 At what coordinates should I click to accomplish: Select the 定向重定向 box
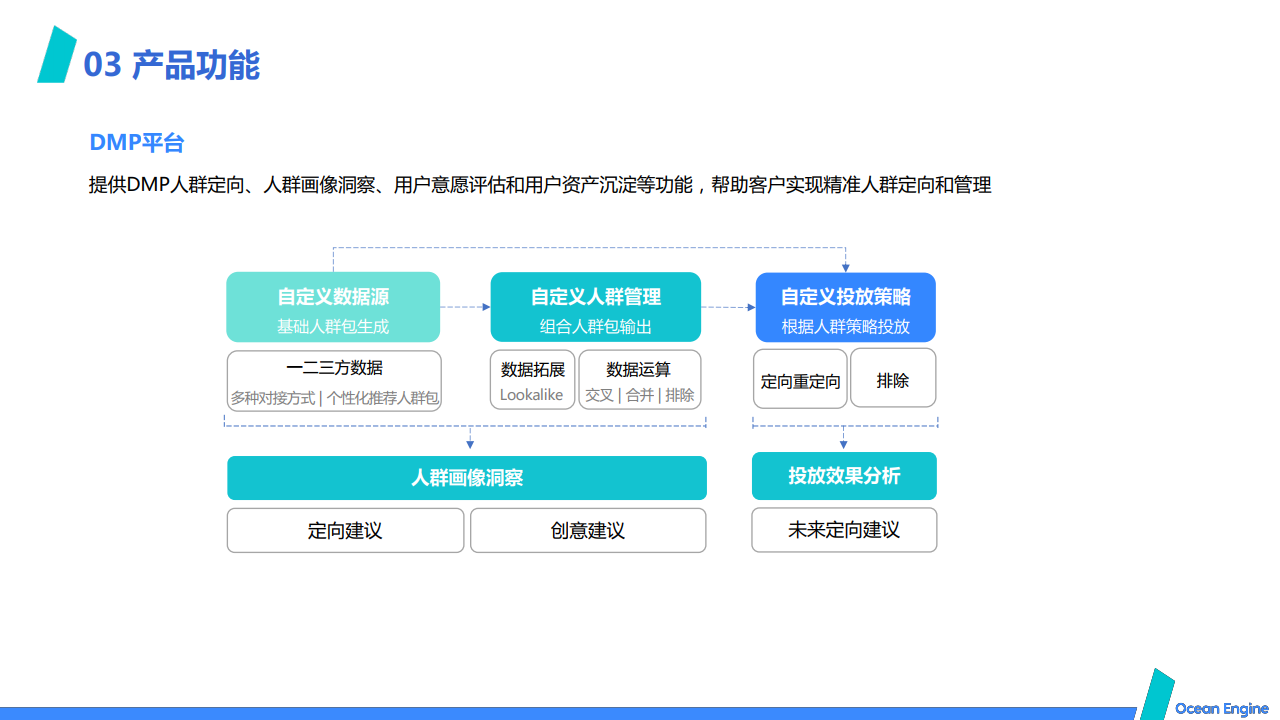pyautogui.click(x=800, y=379)
